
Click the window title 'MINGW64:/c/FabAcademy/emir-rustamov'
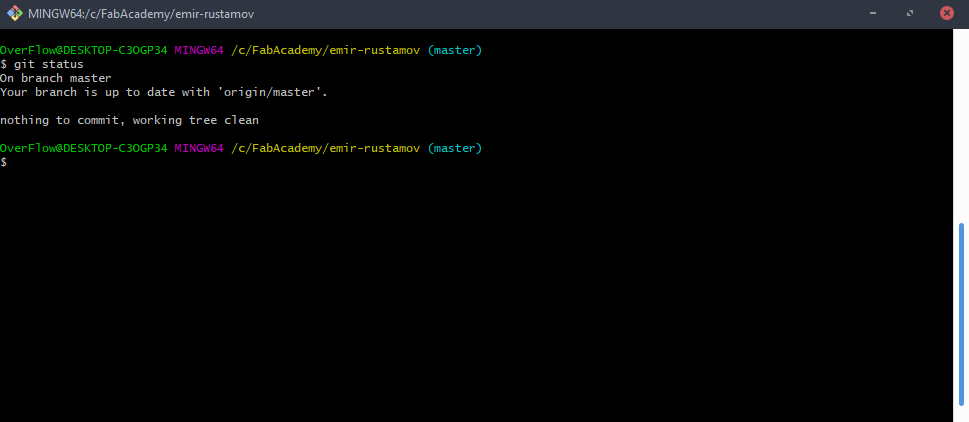141,14
